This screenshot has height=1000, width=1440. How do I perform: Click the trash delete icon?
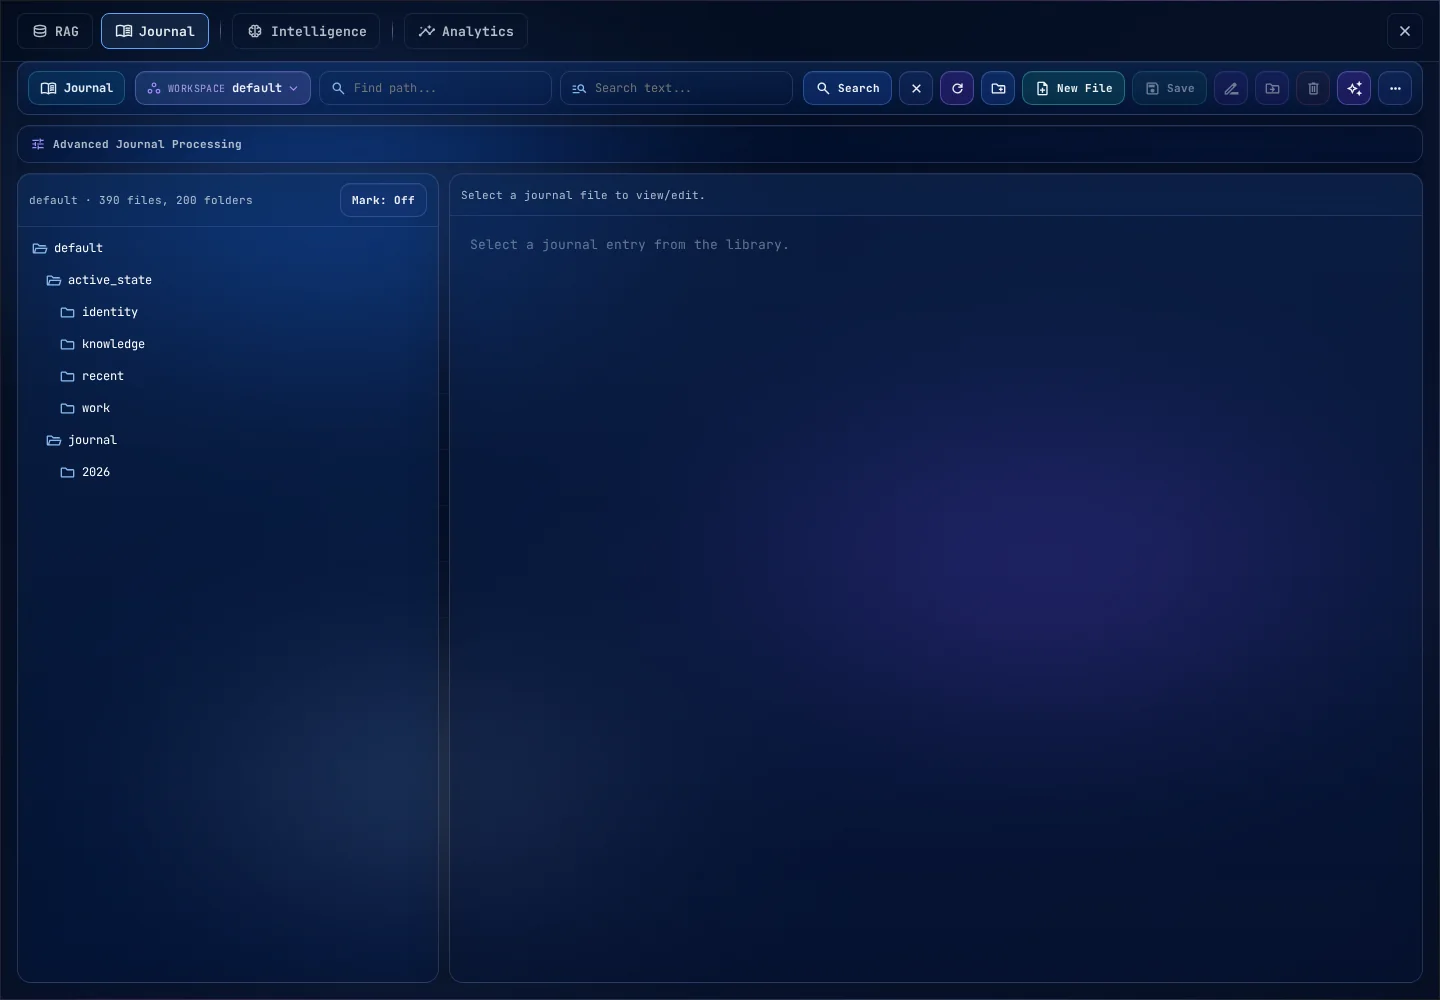coord(1313,88)
